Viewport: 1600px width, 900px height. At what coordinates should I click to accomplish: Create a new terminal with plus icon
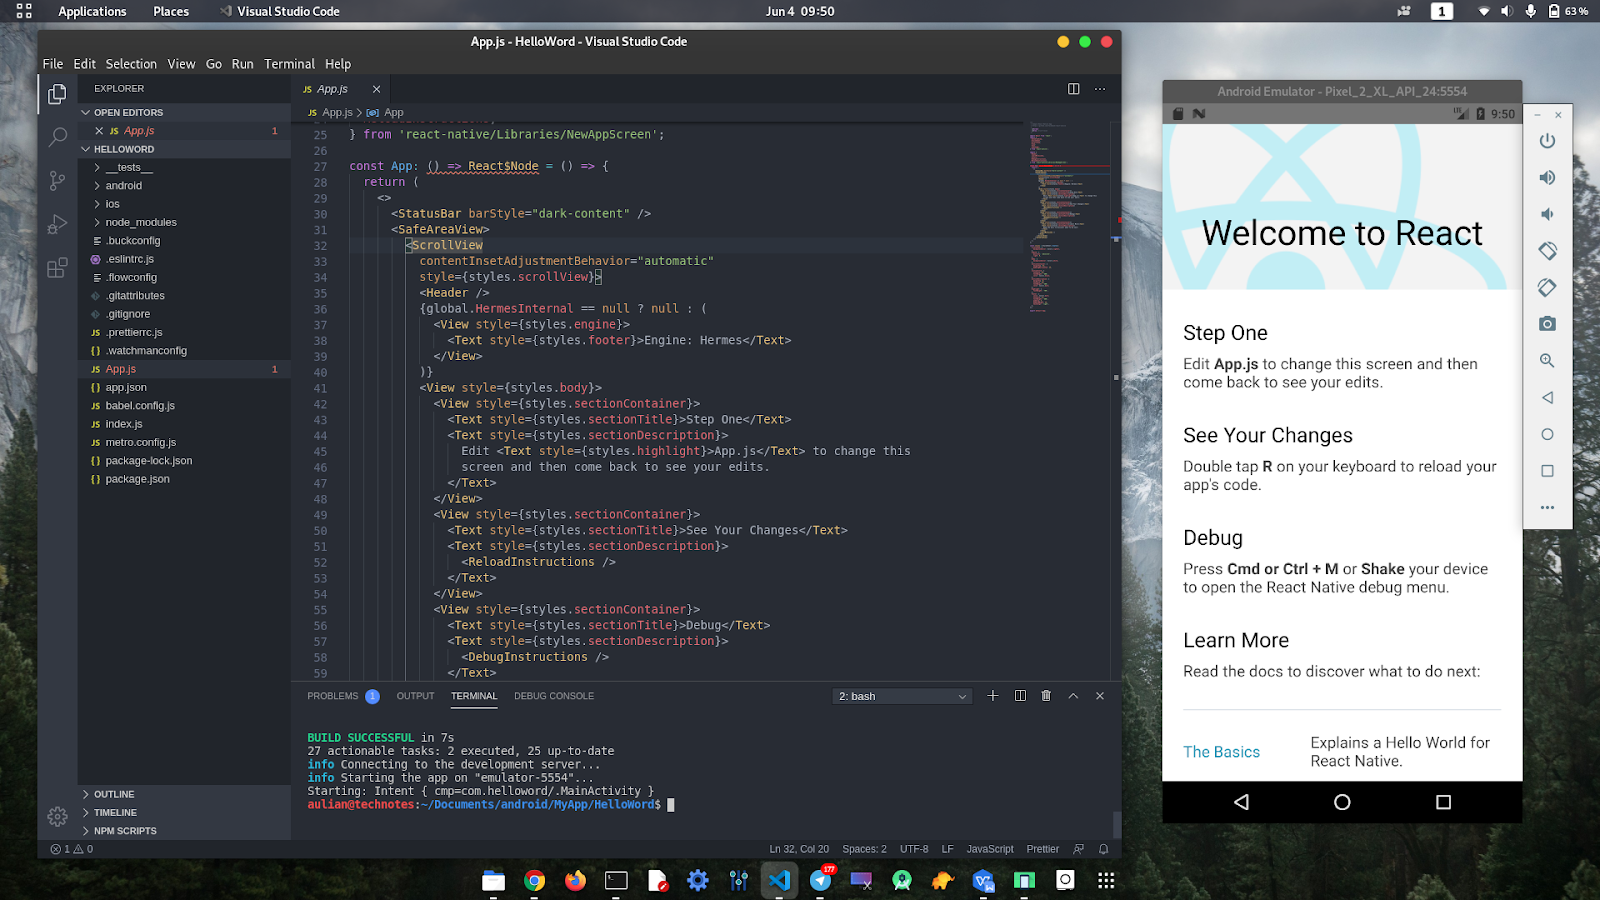993,696
